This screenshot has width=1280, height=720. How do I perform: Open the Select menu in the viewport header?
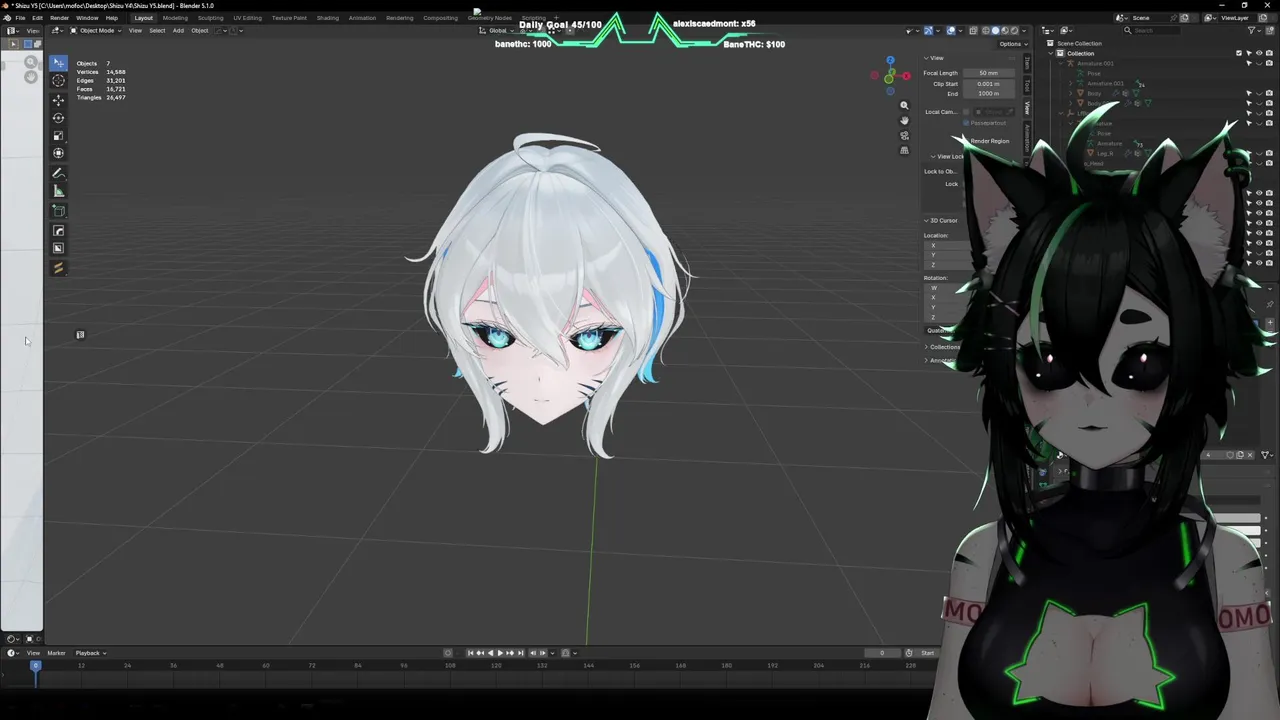pyautogui.click(x=157, y=30)
